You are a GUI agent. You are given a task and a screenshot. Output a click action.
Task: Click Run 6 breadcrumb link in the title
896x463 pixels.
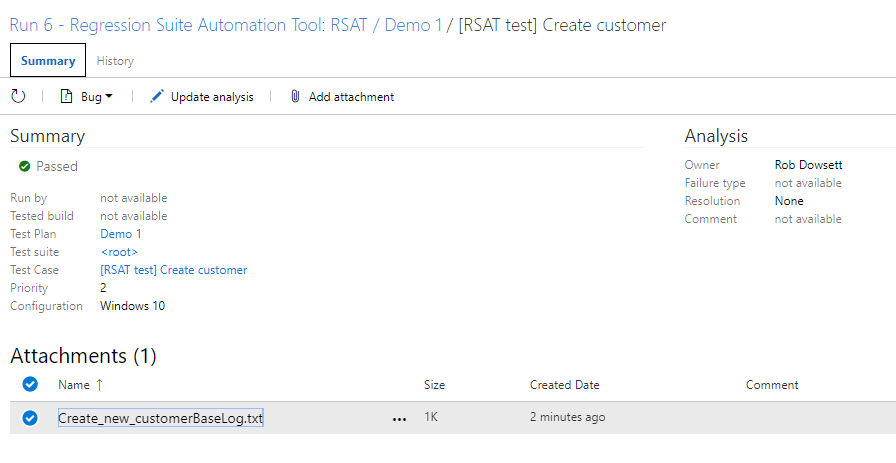point(38,24)
